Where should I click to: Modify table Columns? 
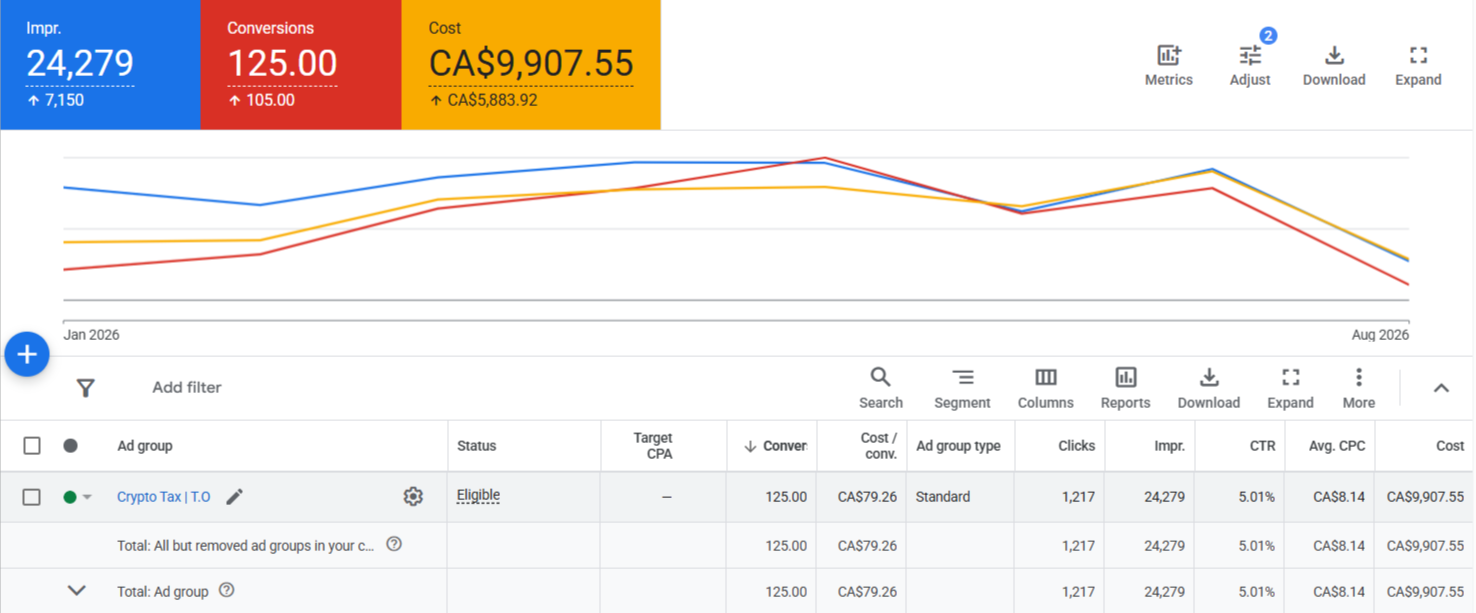click(1046, 388)
